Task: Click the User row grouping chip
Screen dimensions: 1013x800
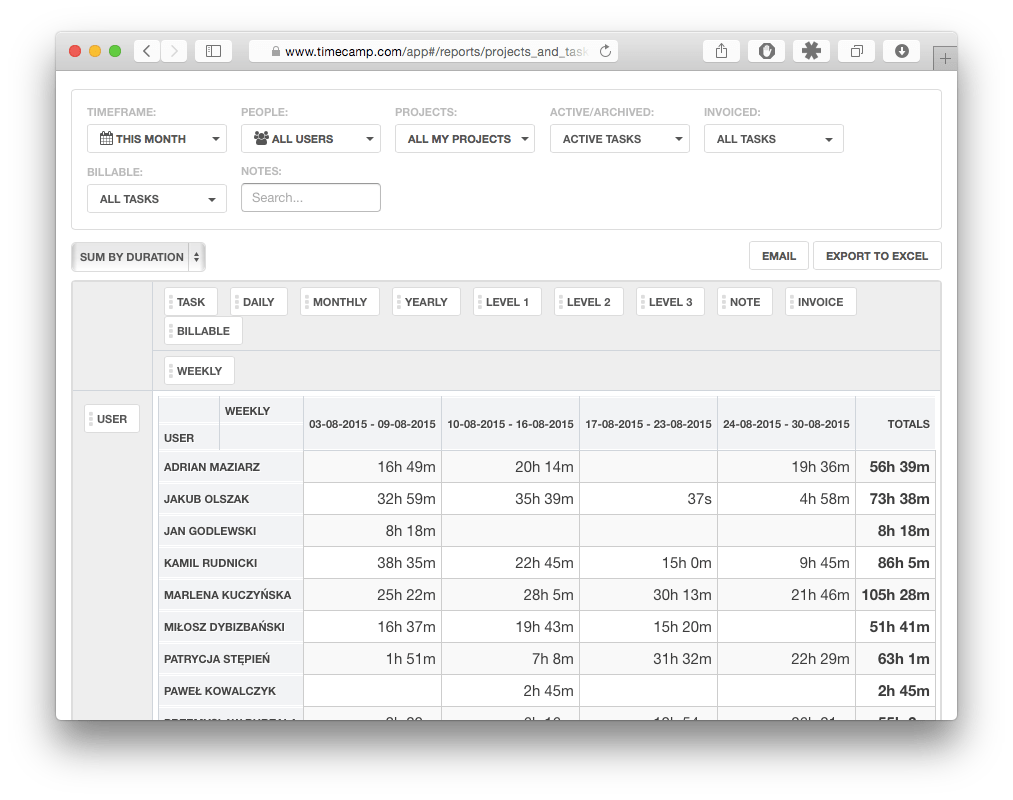Action: point(112,419)
